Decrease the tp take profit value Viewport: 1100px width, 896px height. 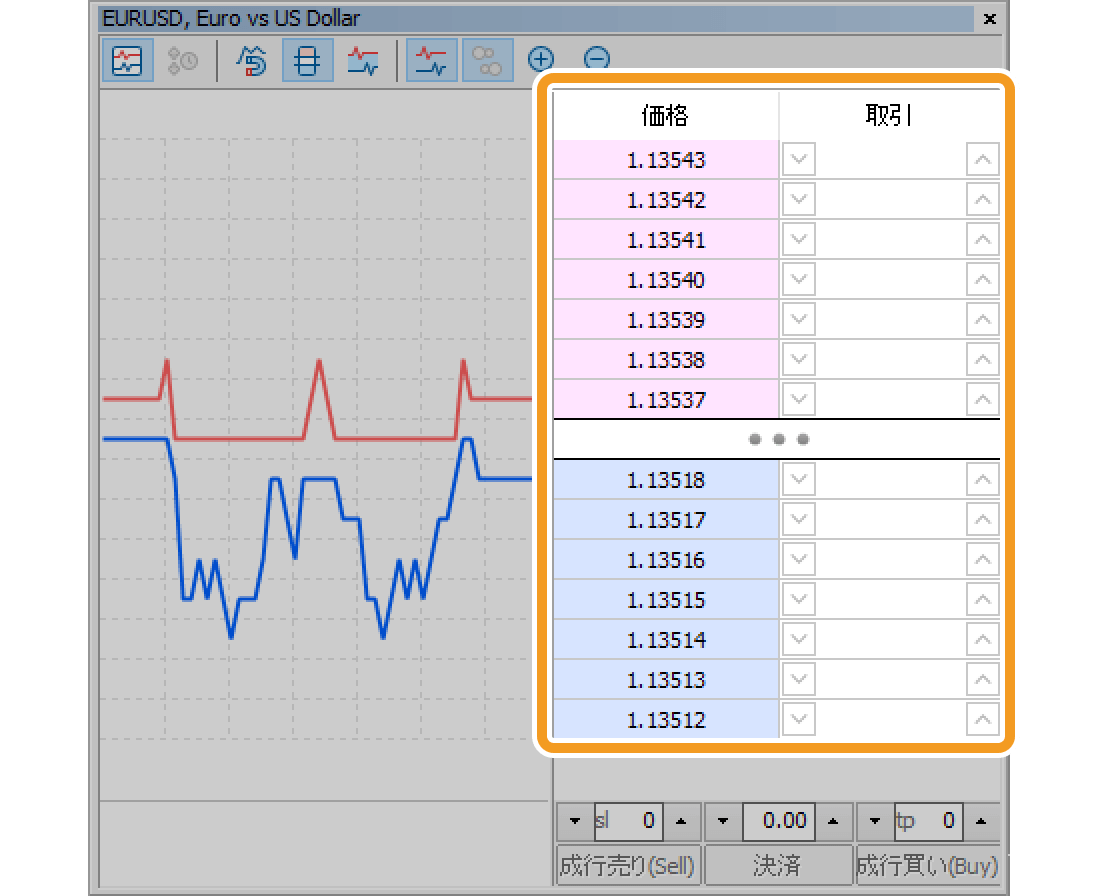[x=875, y=821]
